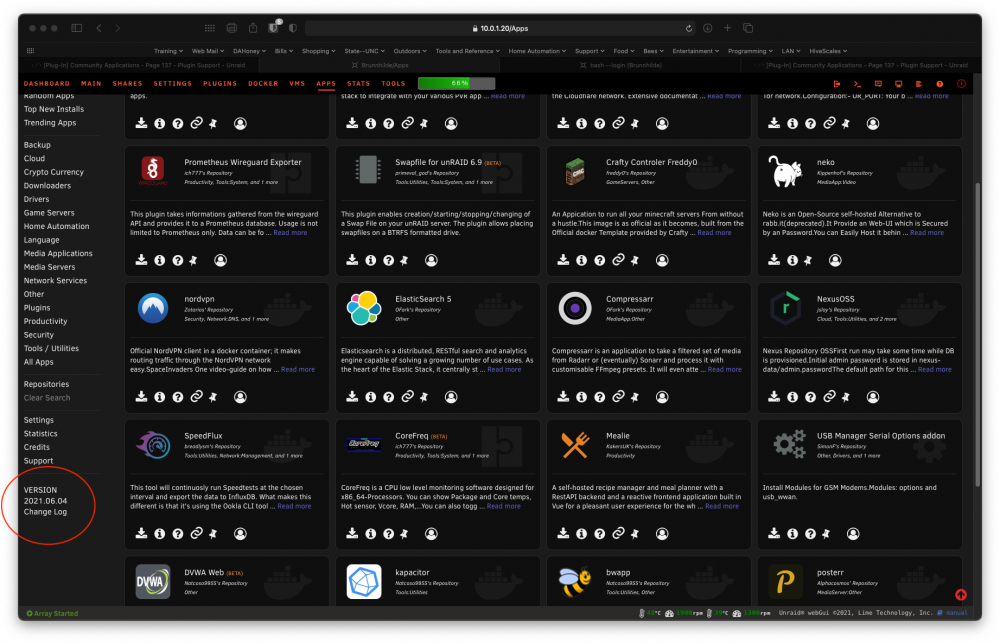The width and height of the screenshot is (1000, 643).
Task: Expand the Bees bookmarks folder
Action: click(x=653, y=51)
